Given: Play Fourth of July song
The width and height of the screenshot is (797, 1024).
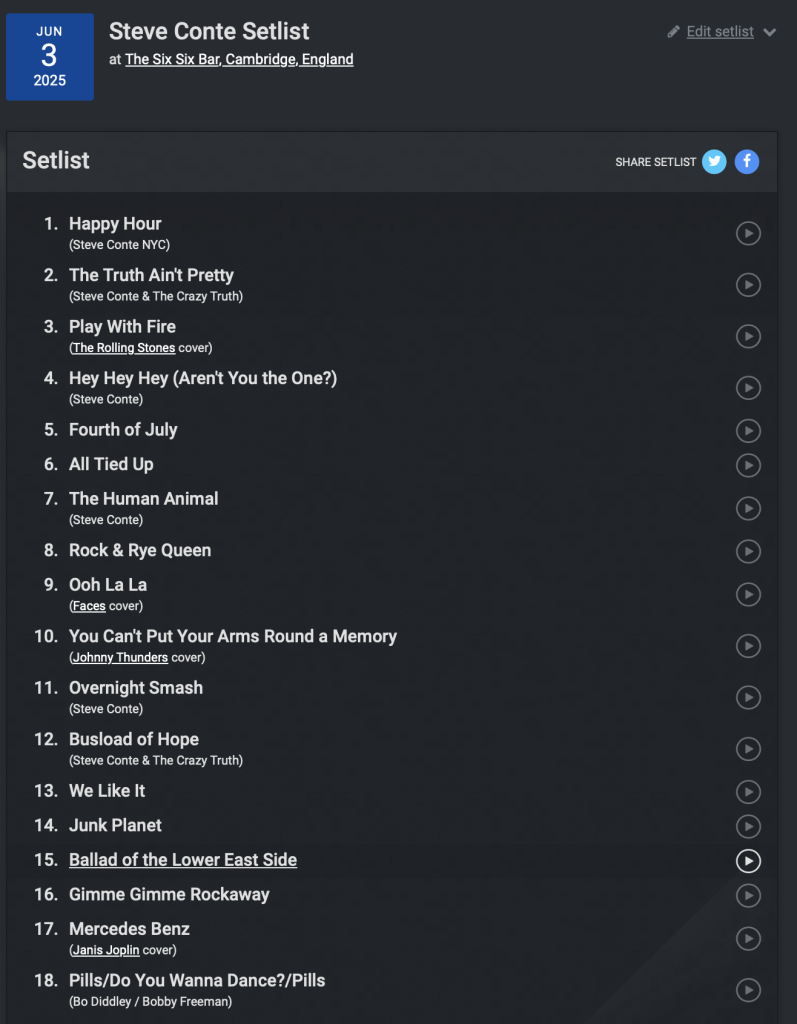Looking at the screenshot, I should [748, 430].
